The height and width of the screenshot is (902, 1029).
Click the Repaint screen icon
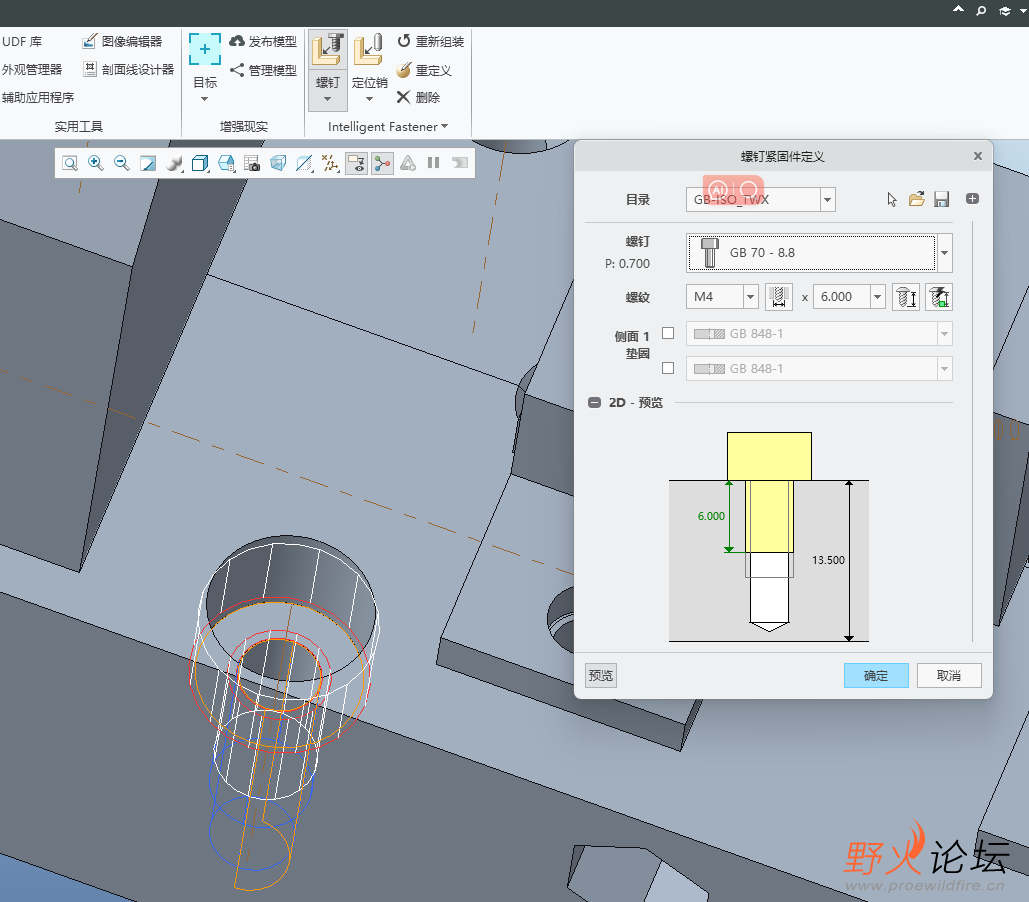148,163
